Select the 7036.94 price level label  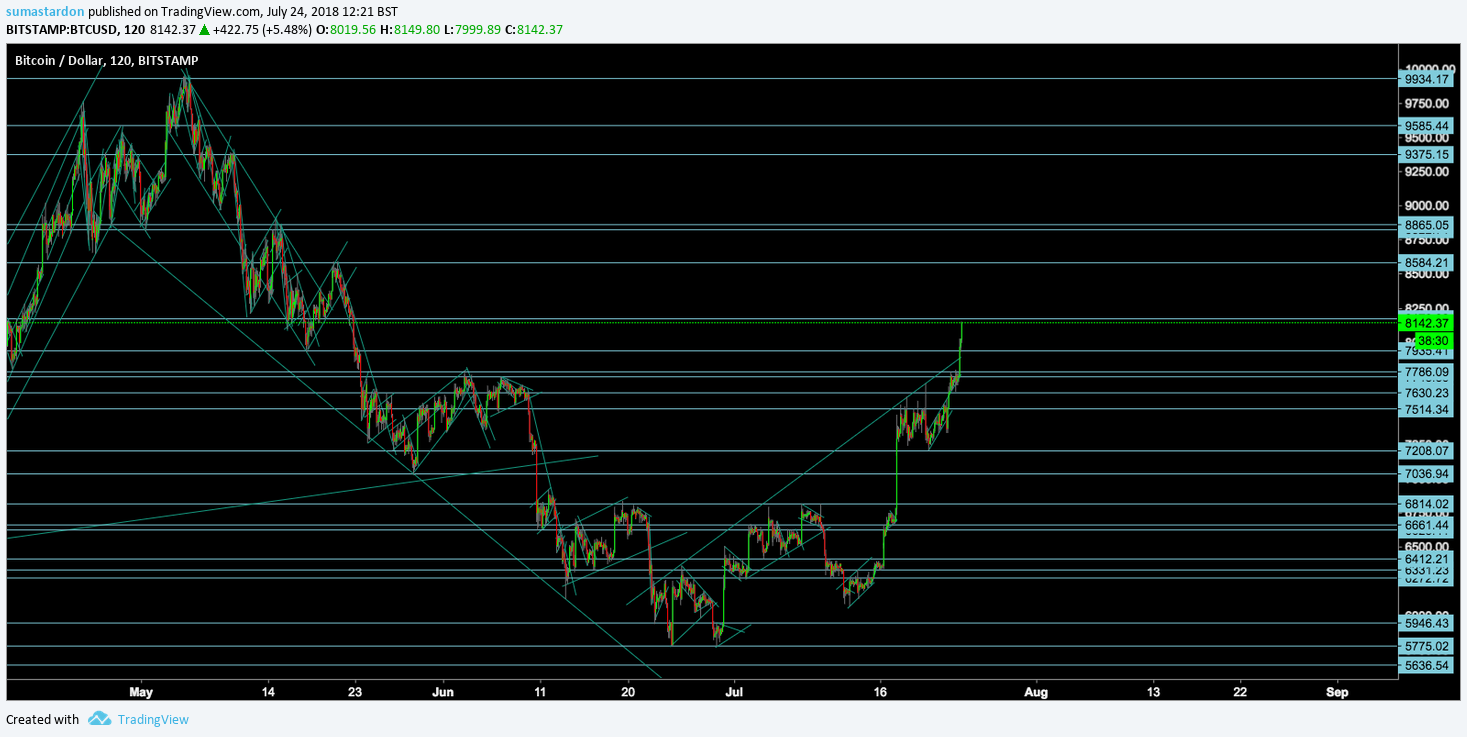[x=1427, y=474]
